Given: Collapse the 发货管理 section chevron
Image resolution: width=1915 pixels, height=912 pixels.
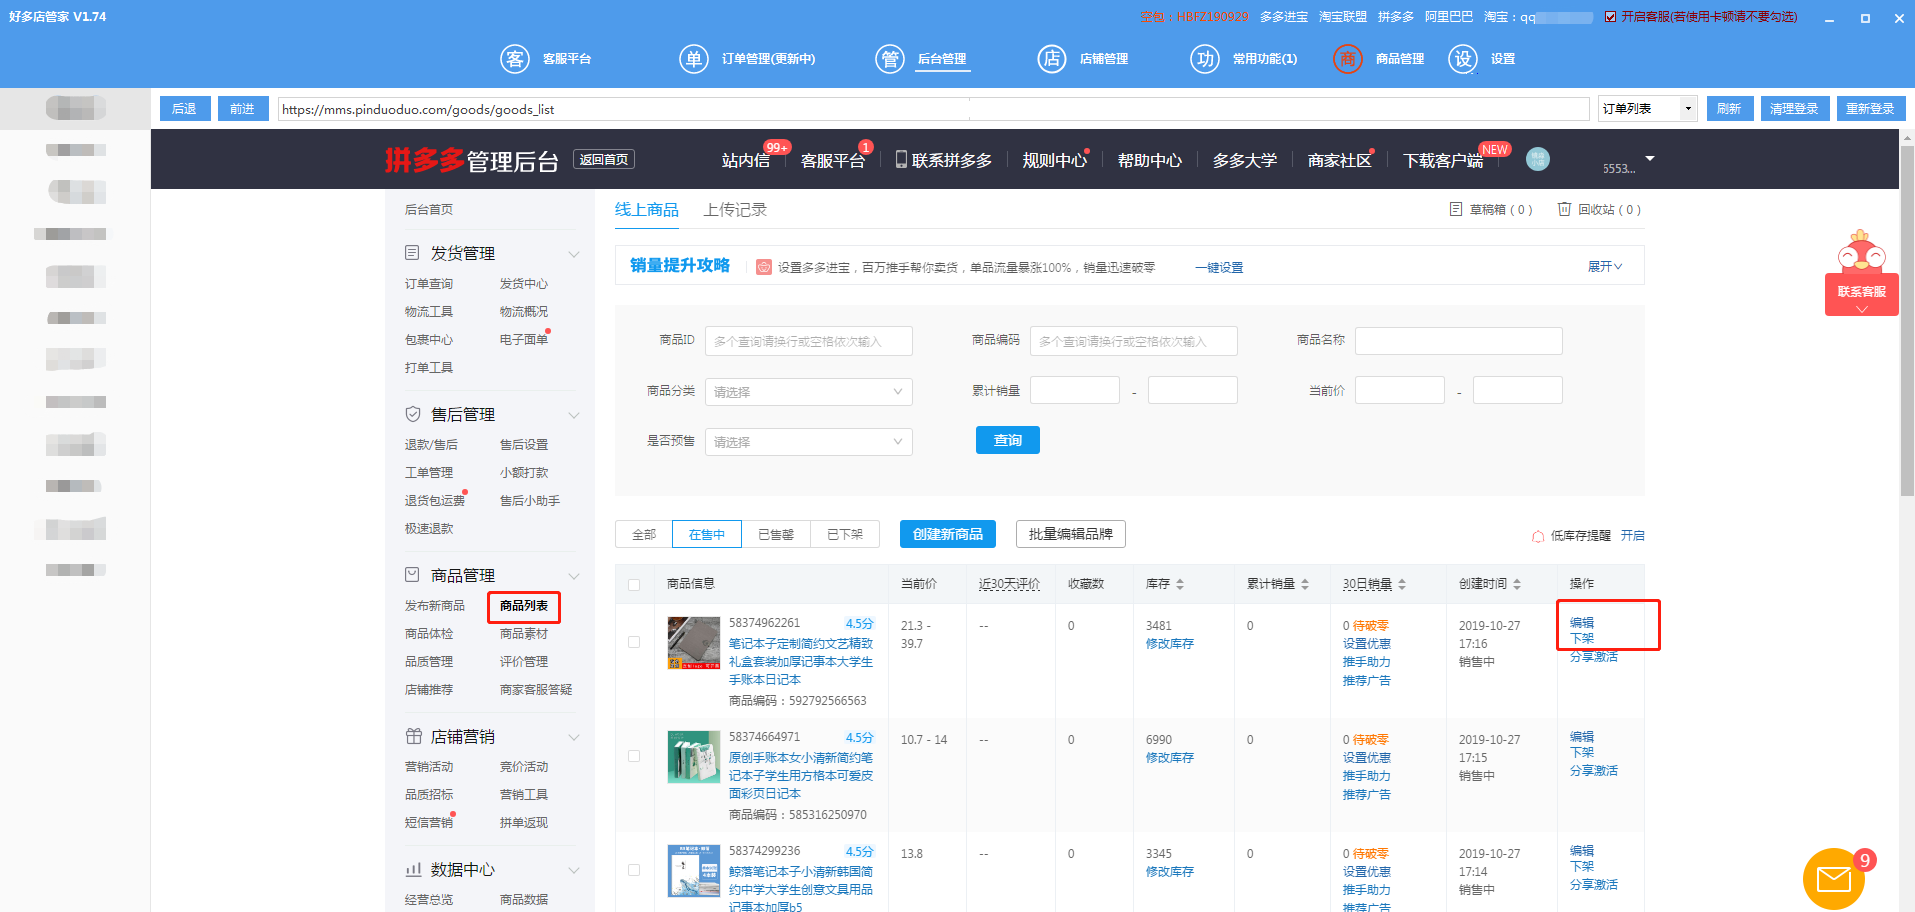Looking at the screenshot, I should pos(574,254).
